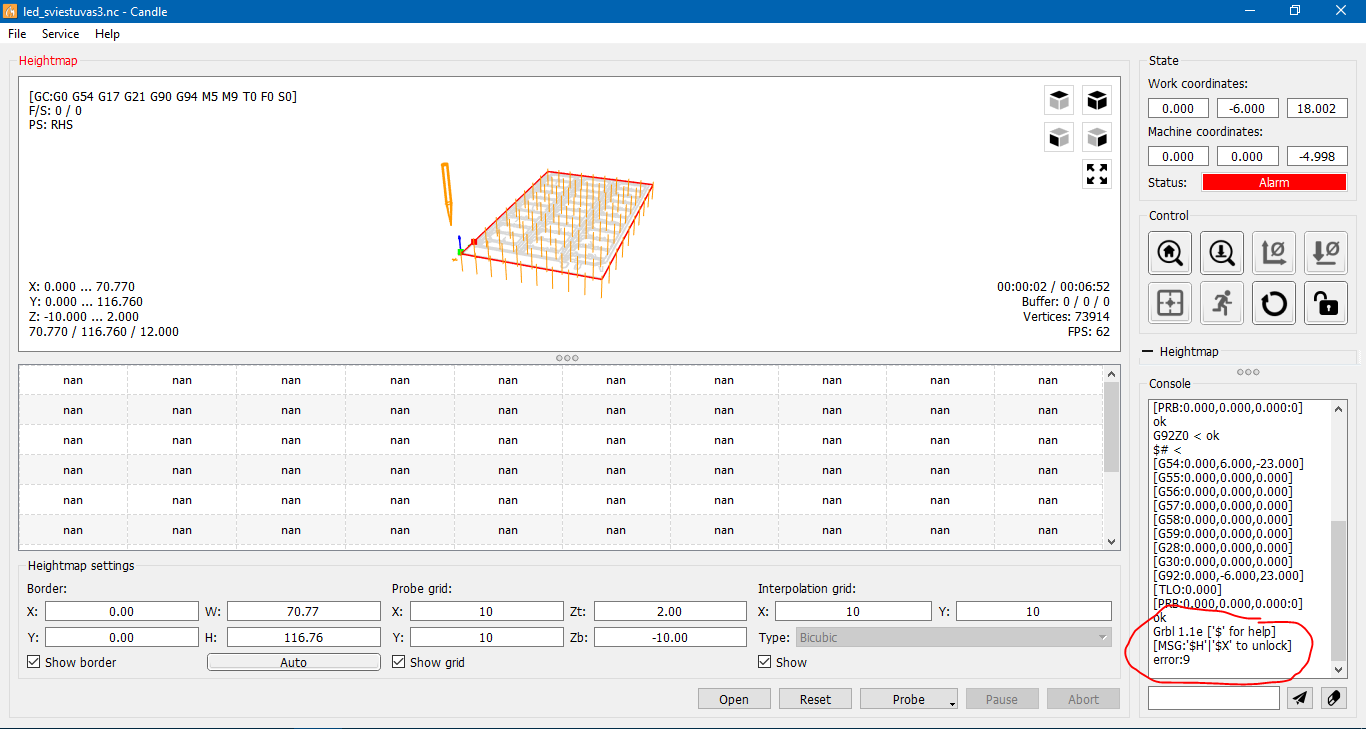Uncheck the Show border checkbox
Viewport: 1366px width, 729px height.
(x=35, y=662)
